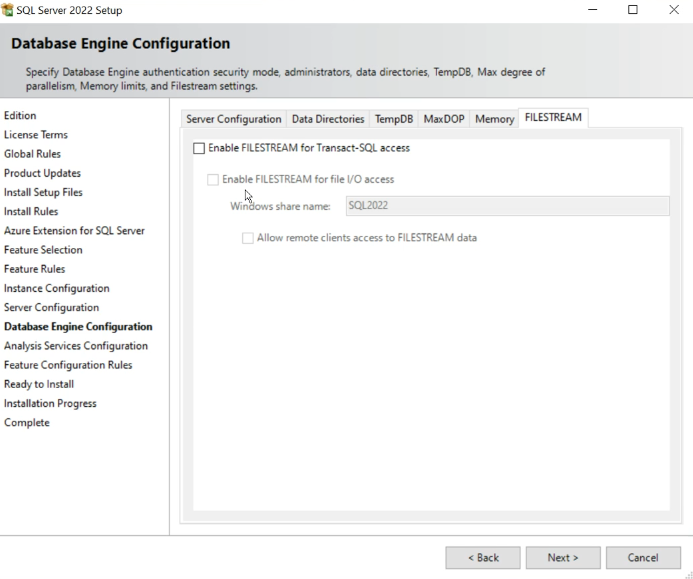Select Installation Progress step
The height and width of the screenshot is (579, 693).
[50, 404]
